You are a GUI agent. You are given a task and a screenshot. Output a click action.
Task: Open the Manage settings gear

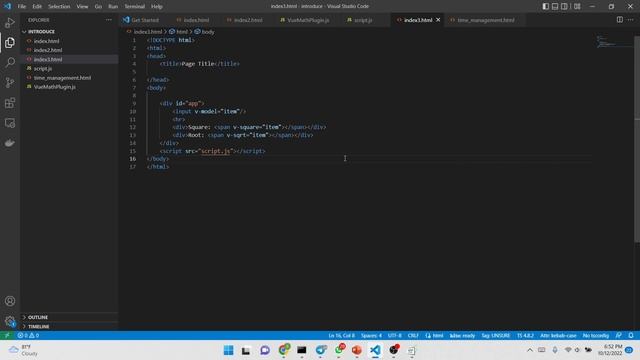pyautogui.click(x=10, y=321)
